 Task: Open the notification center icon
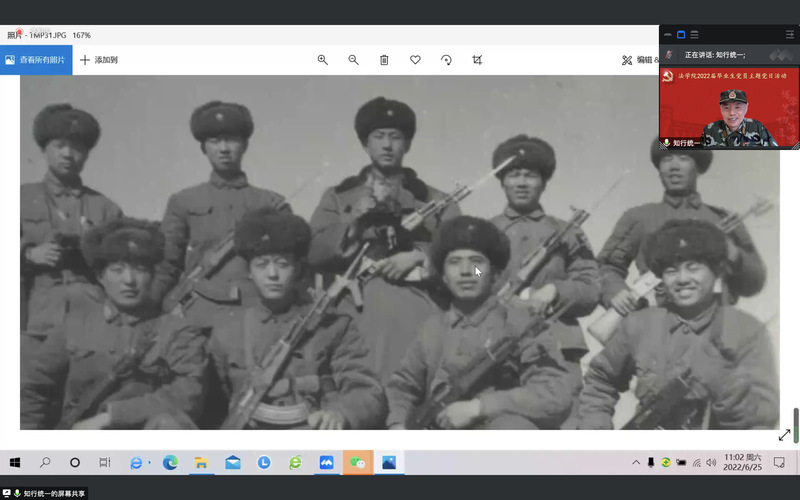(x=779, y=463)
